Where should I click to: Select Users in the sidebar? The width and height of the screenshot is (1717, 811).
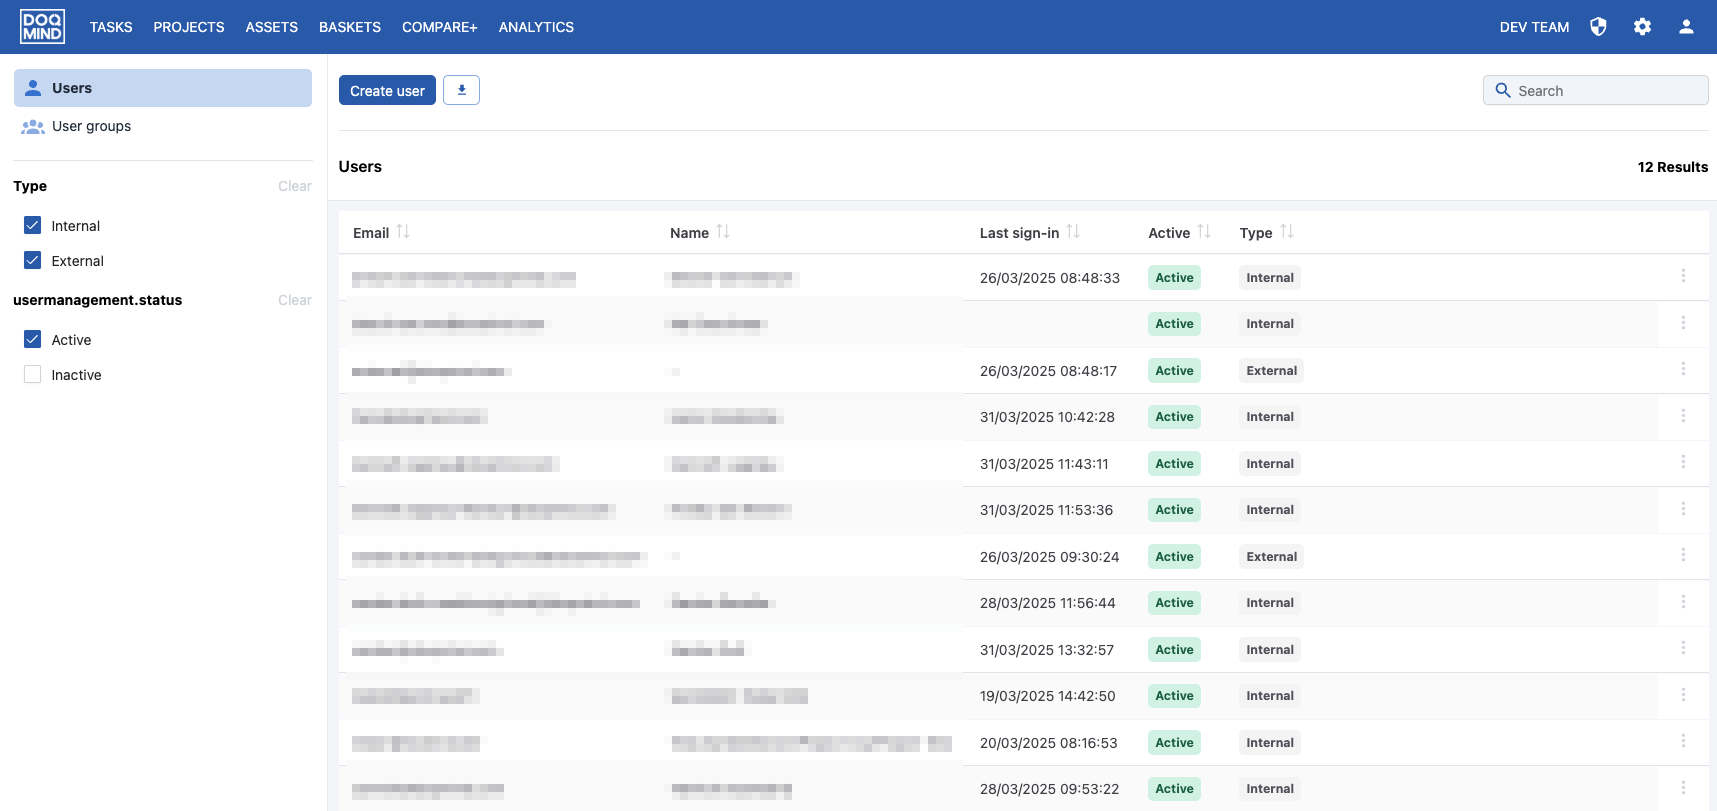coord(163,88)
